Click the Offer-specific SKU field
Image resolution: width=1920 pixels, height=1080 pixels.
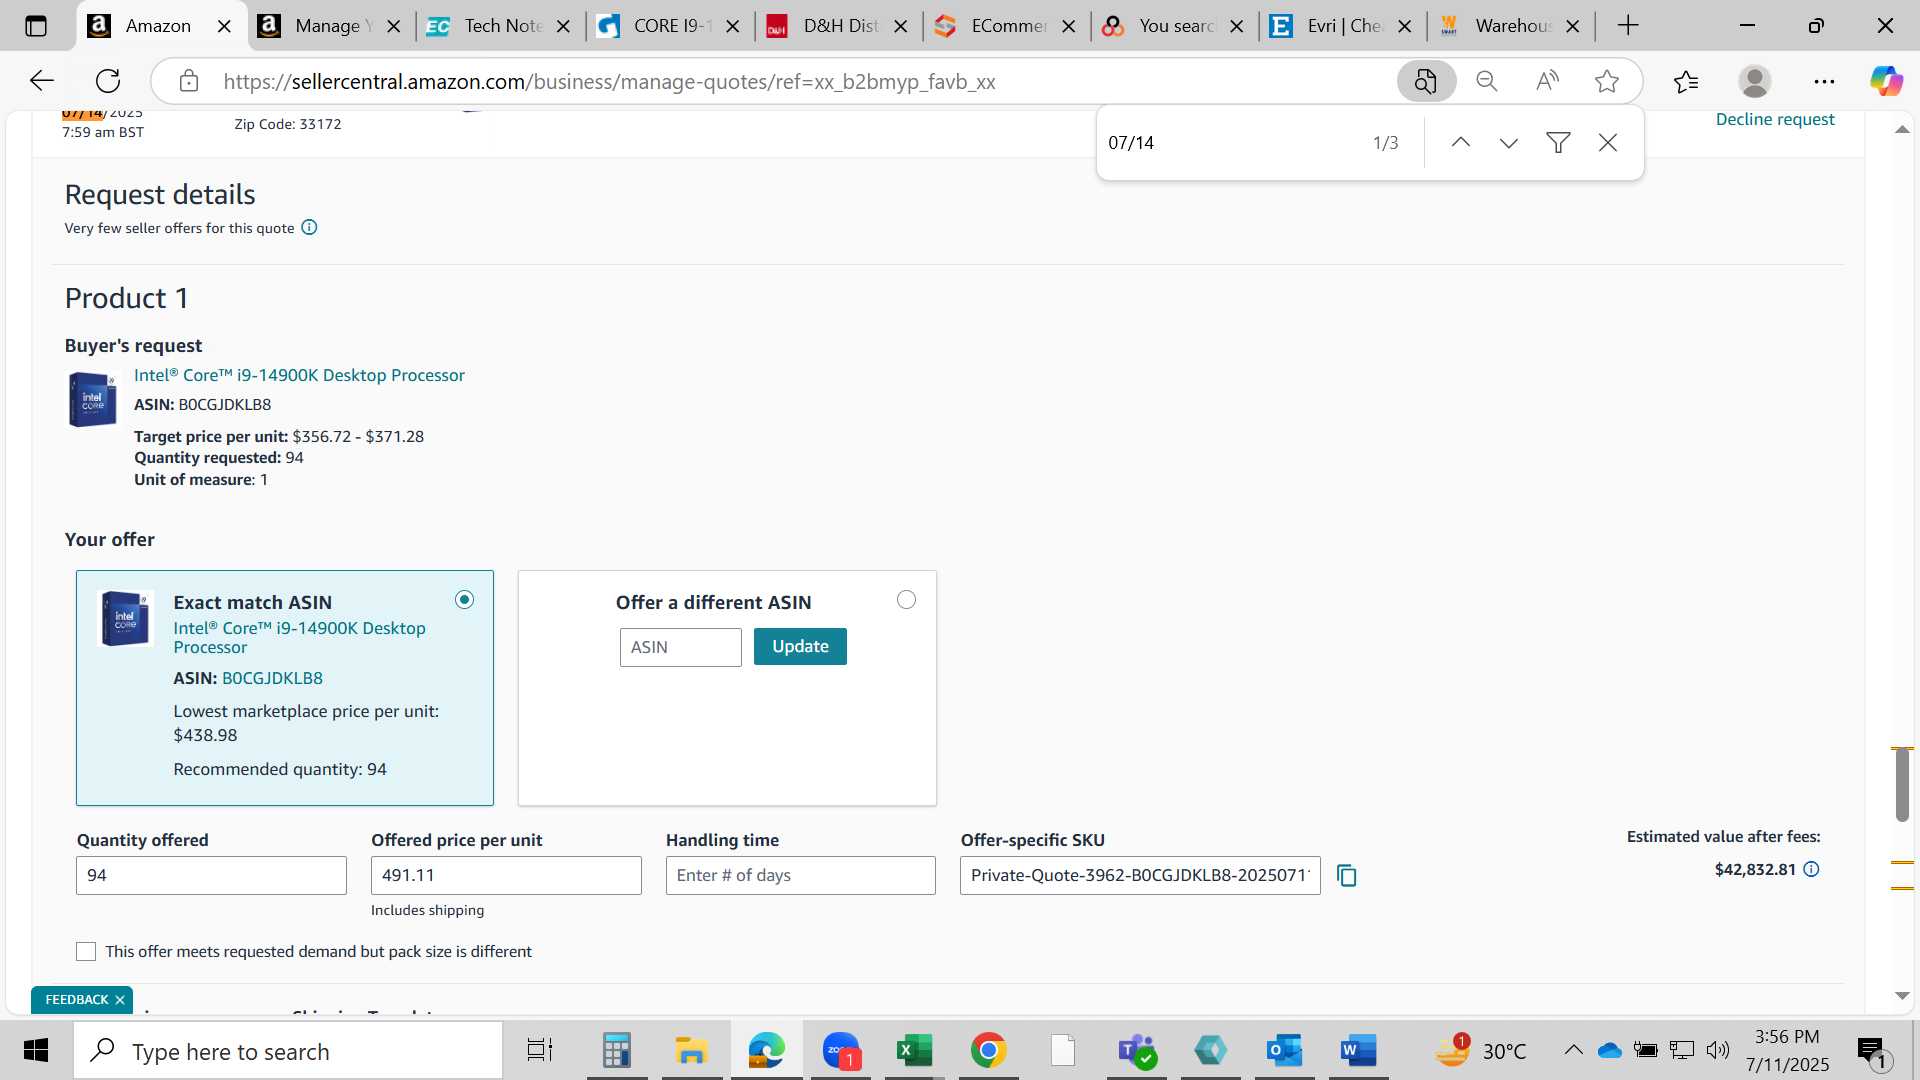(1140, 876)
